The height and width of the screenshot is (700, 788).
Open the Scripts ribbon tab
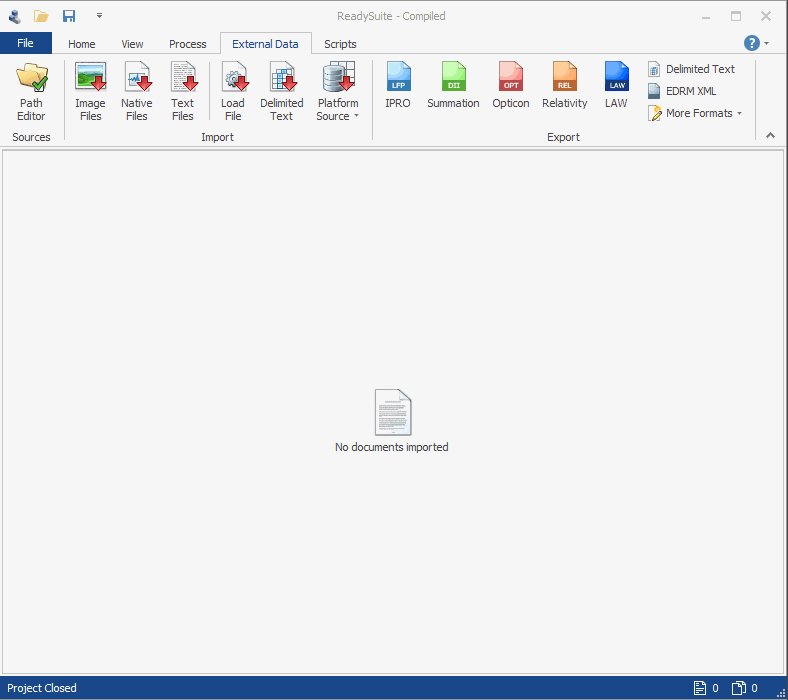pyautogui.click(x=340, y=44)
